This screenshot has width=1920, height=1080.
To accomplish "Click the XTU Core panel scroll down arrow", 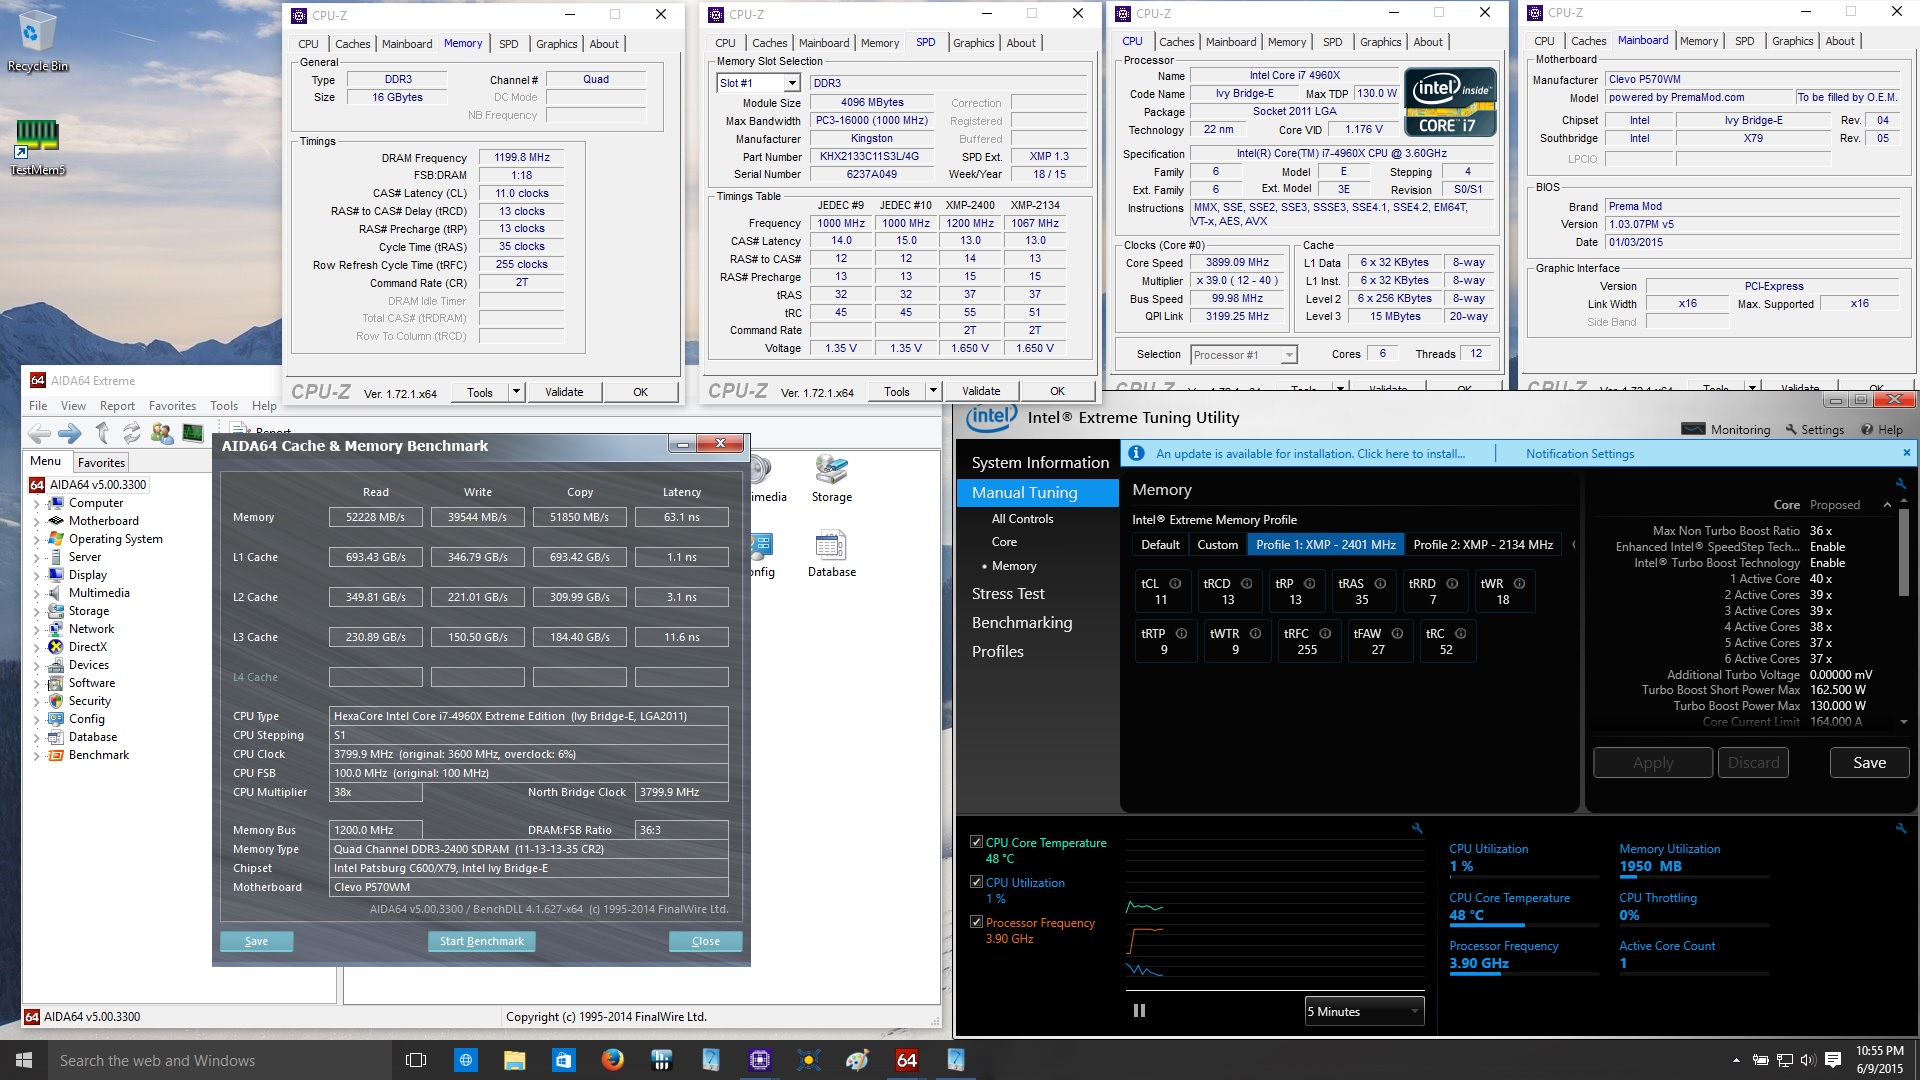I will 1903,721.
